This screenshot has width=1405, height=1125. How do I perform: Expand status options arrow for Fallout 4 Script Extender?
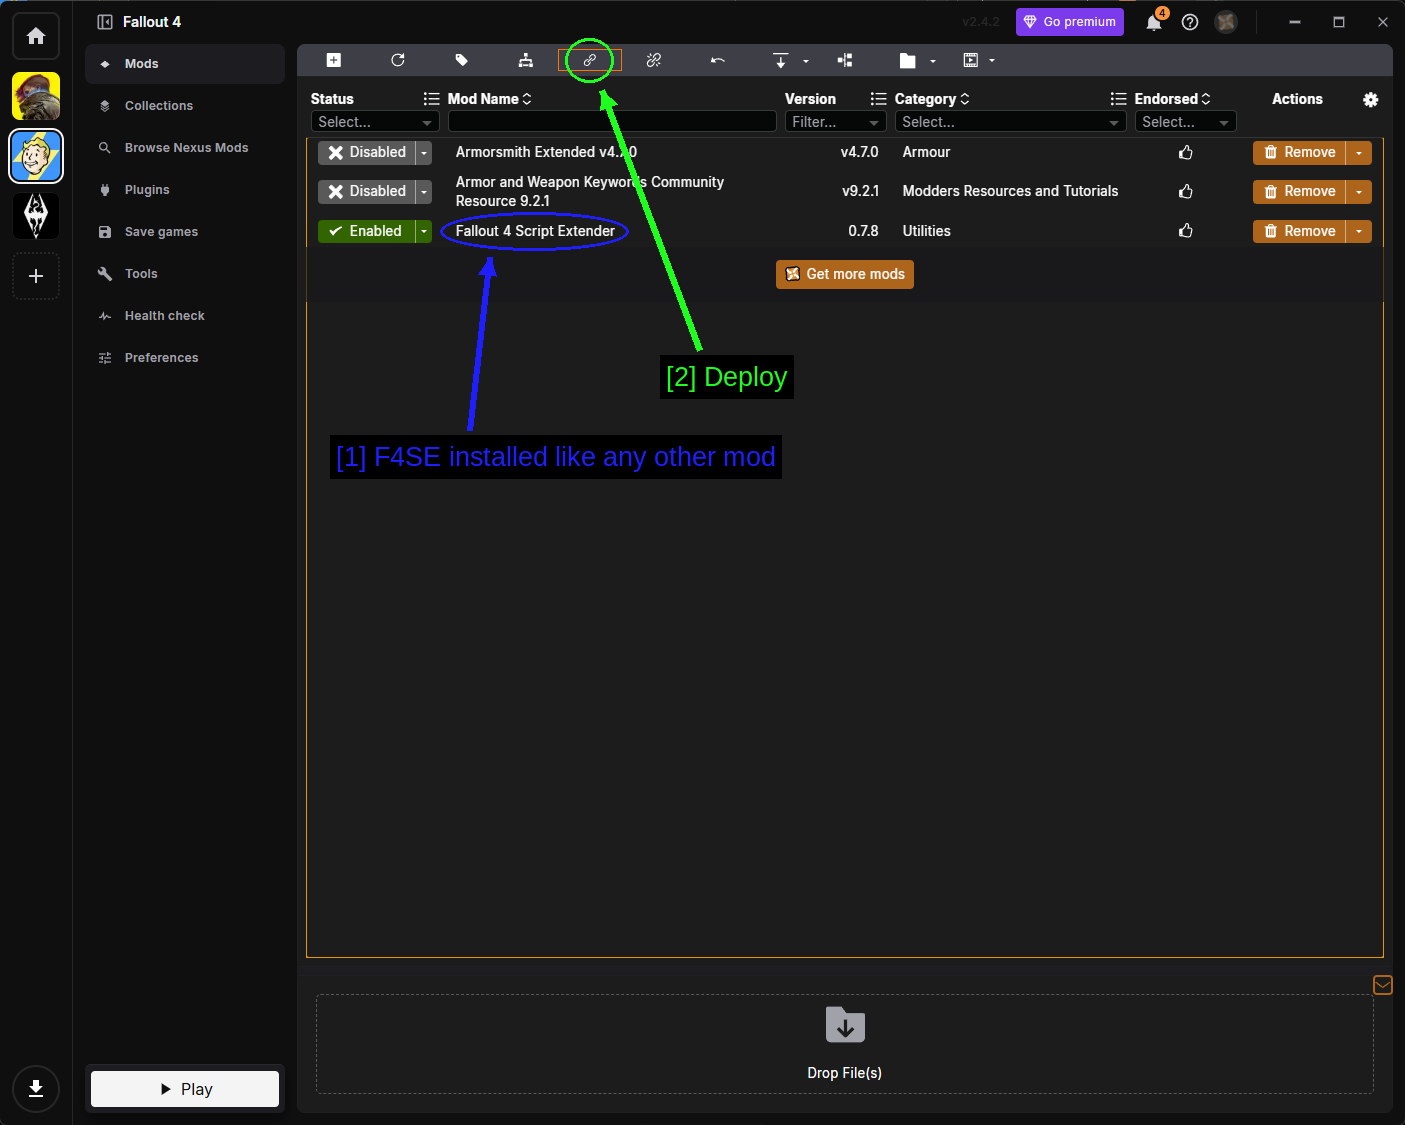click(424, 231)
